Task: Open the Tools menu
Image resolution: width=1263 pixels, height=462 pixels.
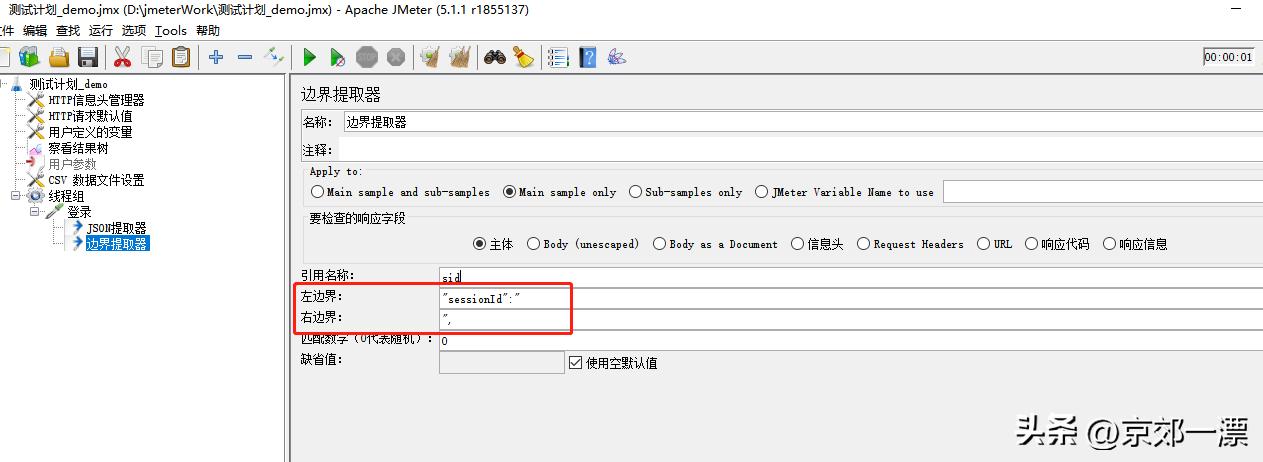Action: coord(171,31)
